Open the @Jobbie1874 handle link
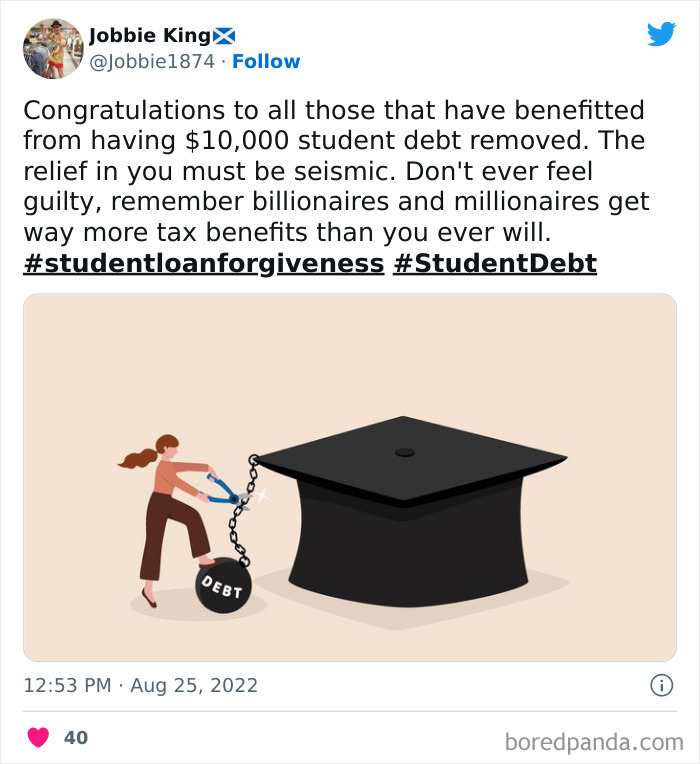Image resolution: width=700 pixels, height=764 pixels. click(152, 62)
